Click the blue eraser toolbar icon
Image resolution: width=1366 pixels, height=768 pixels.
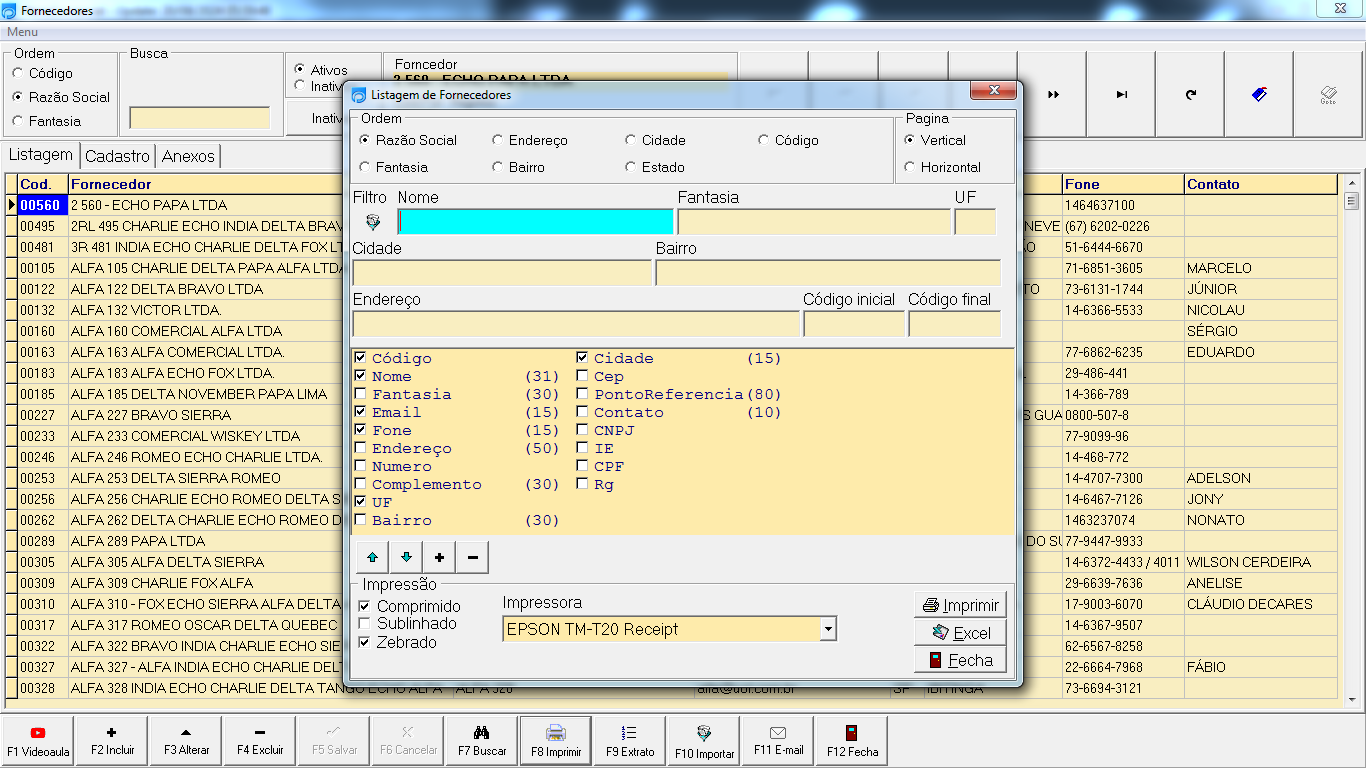coord(1259,94)
